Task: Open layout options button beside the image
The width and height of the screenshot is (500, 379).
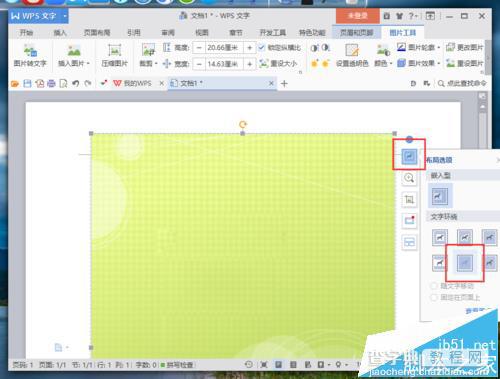Action: [x=409, y=156]
